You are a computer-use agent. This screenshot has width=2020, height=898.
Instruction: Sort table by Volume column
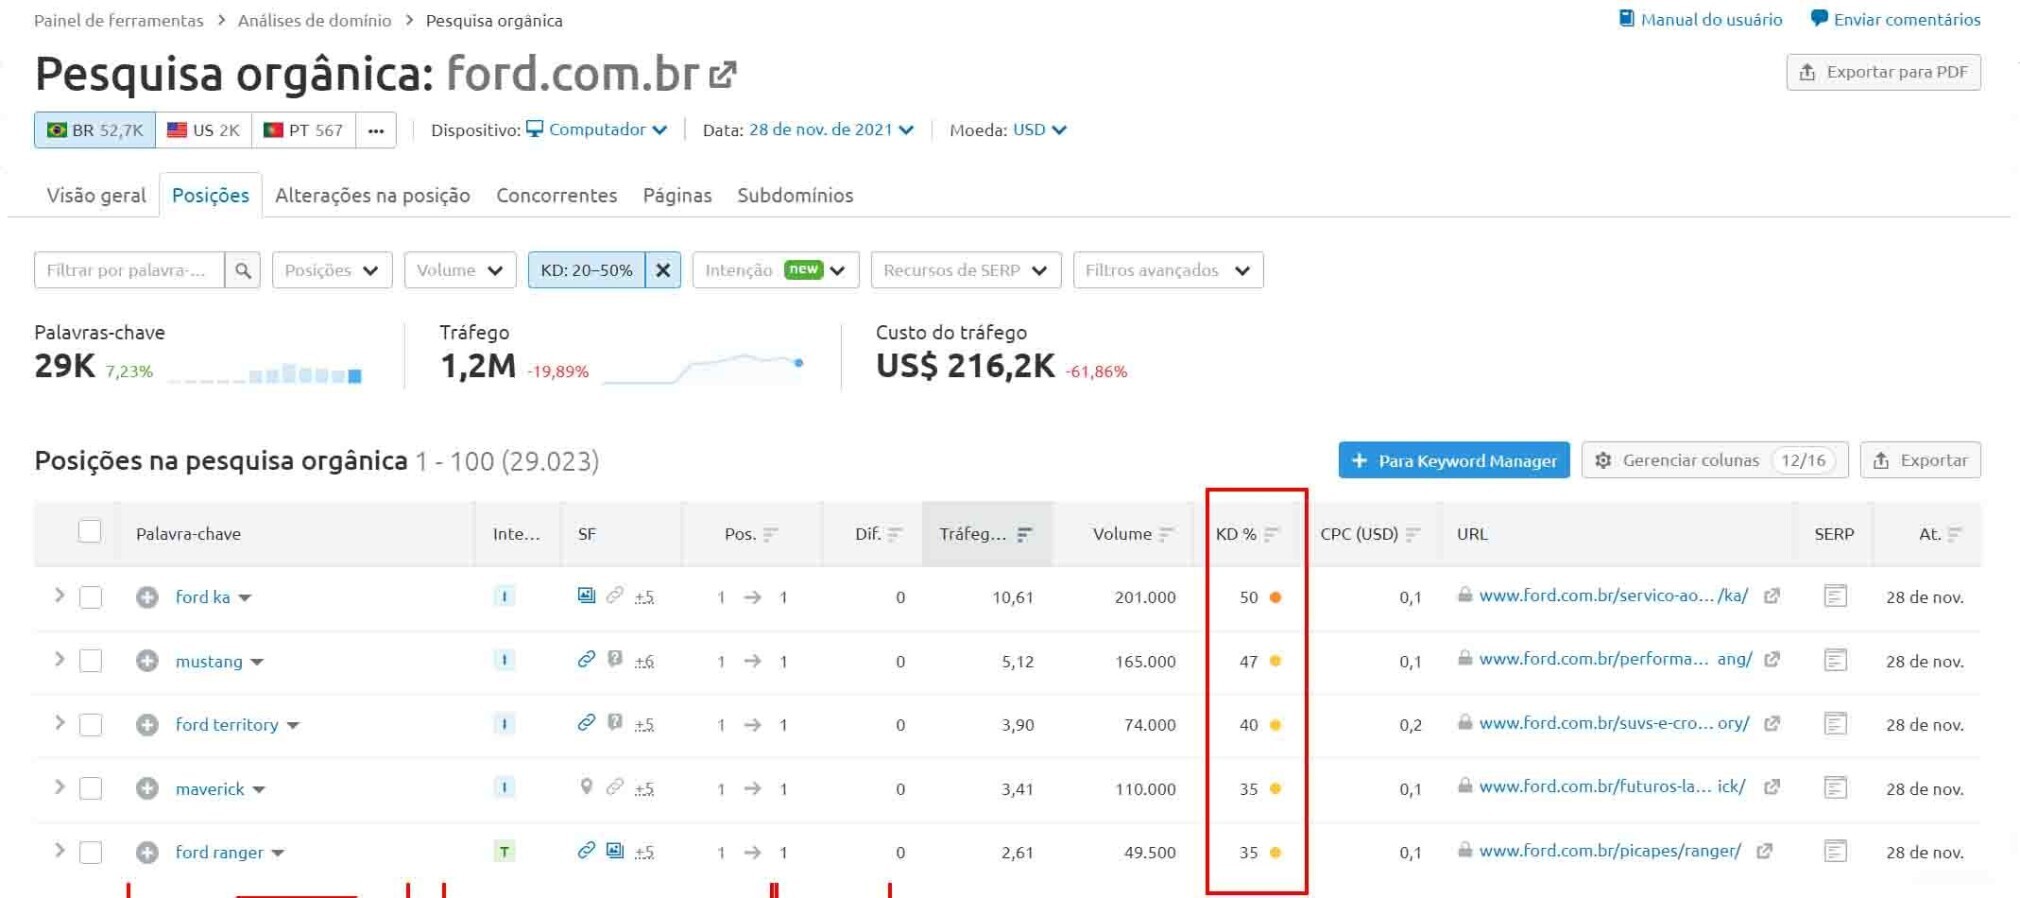coord(1133,534)
